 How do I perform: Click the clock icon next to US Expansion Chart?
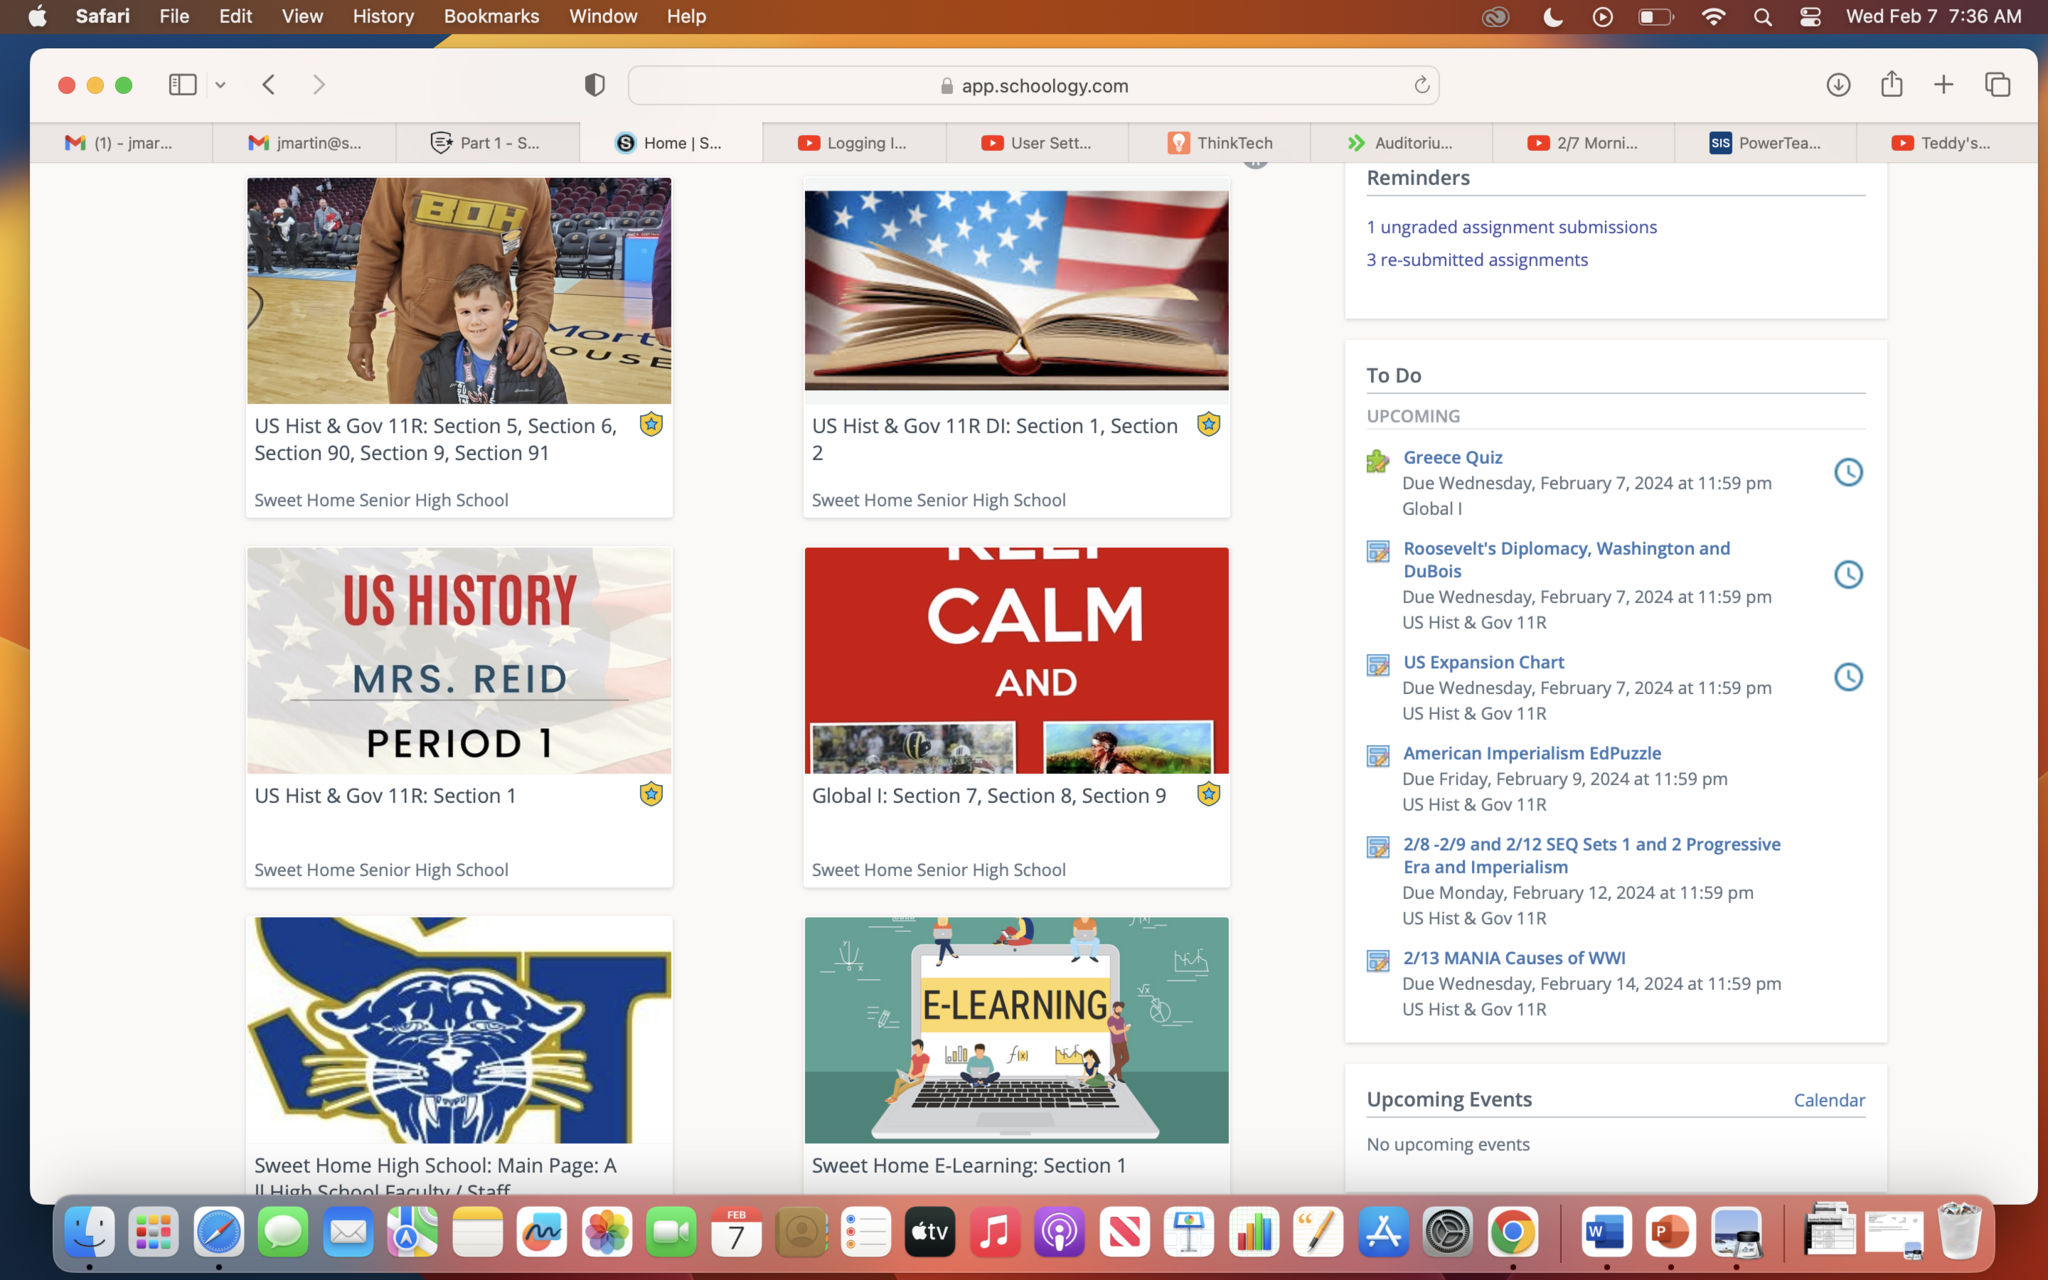pos(1847,677)
